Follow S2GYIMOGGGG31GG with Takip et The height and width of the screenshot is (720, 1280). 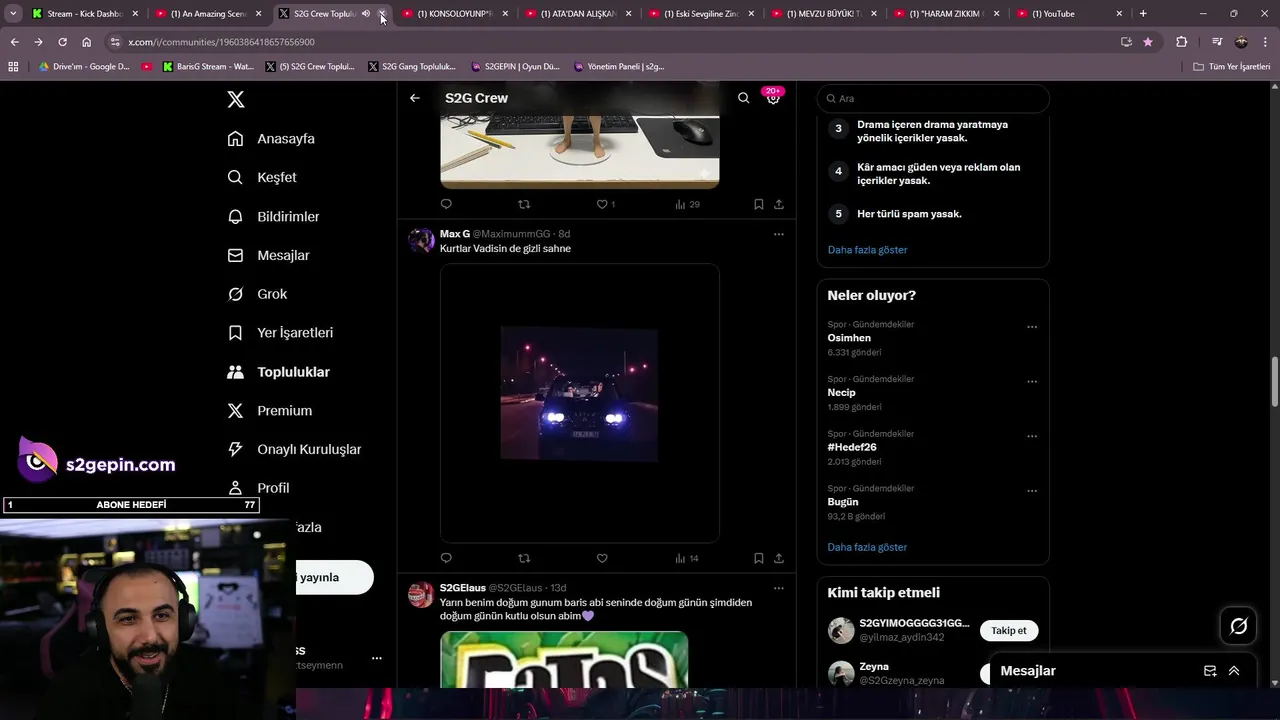1009,631
